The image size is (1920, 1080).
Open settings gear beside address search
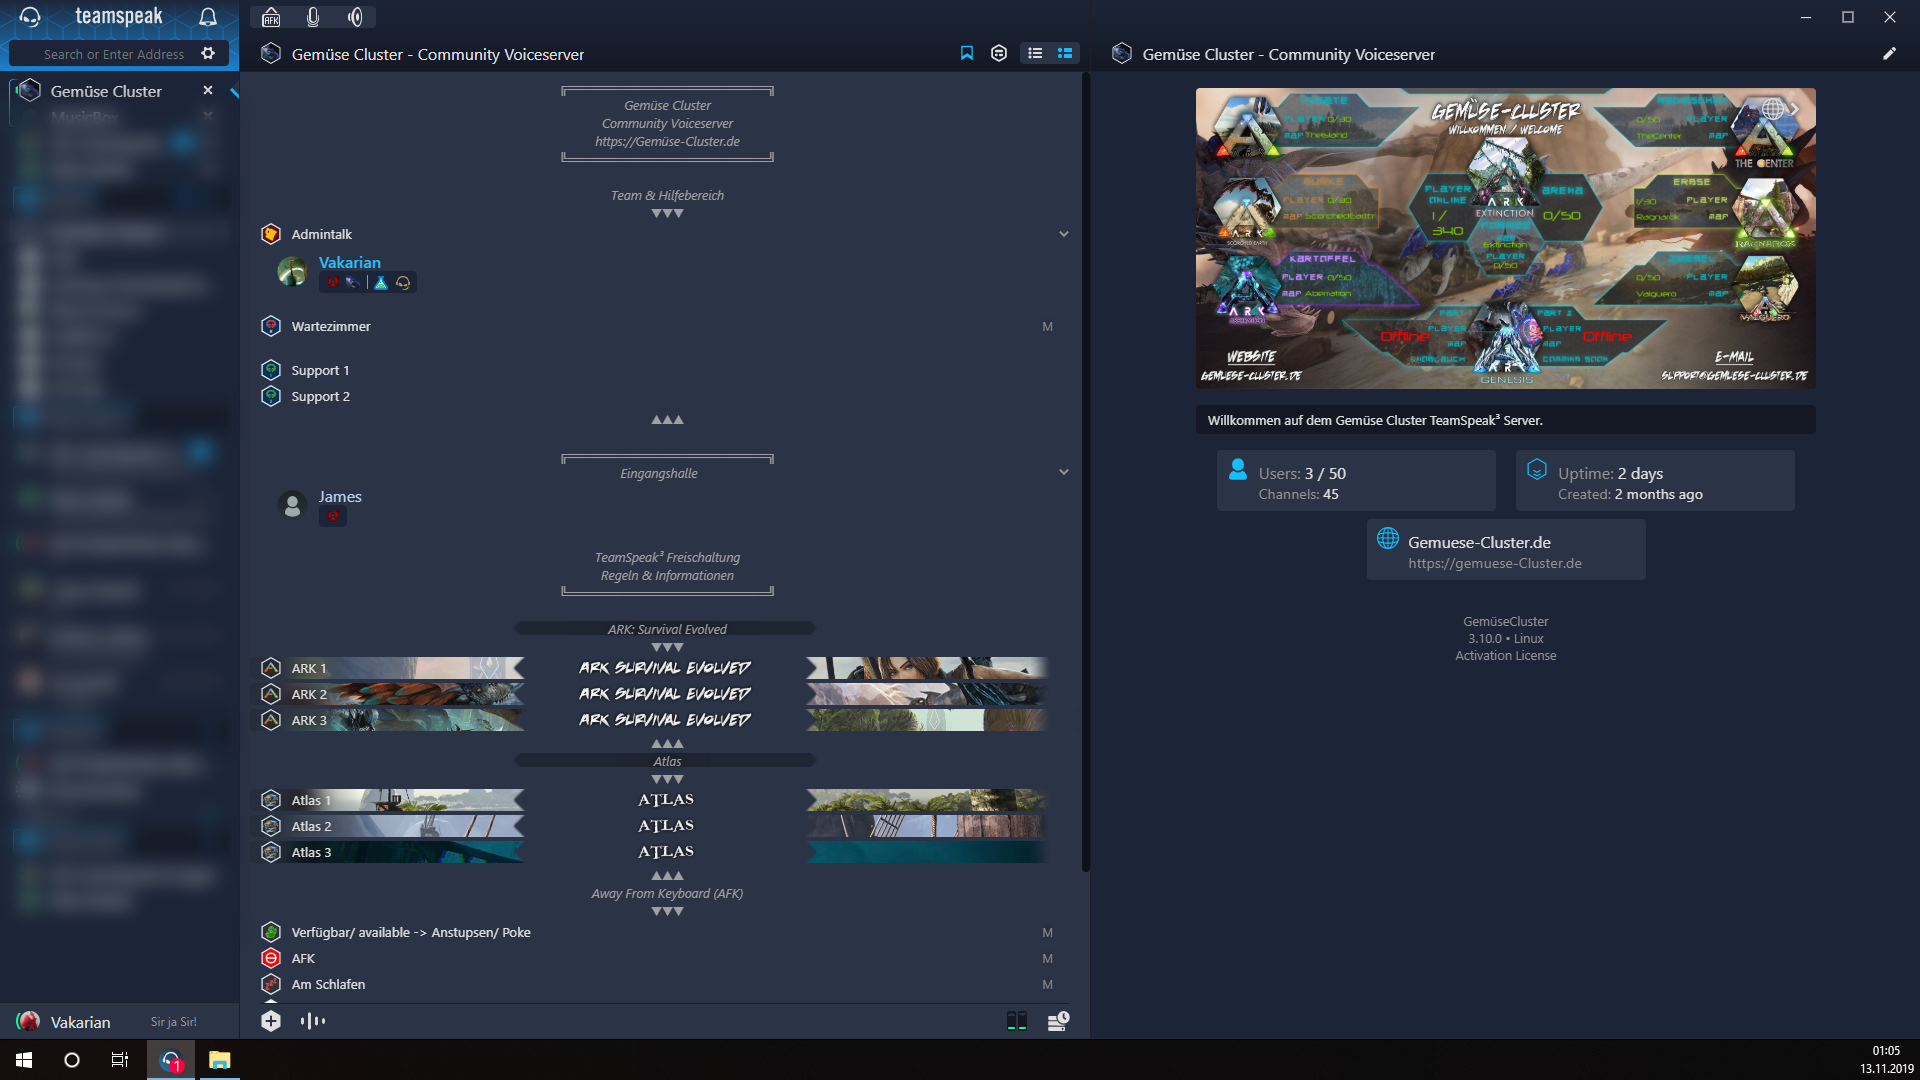point(208,53)
